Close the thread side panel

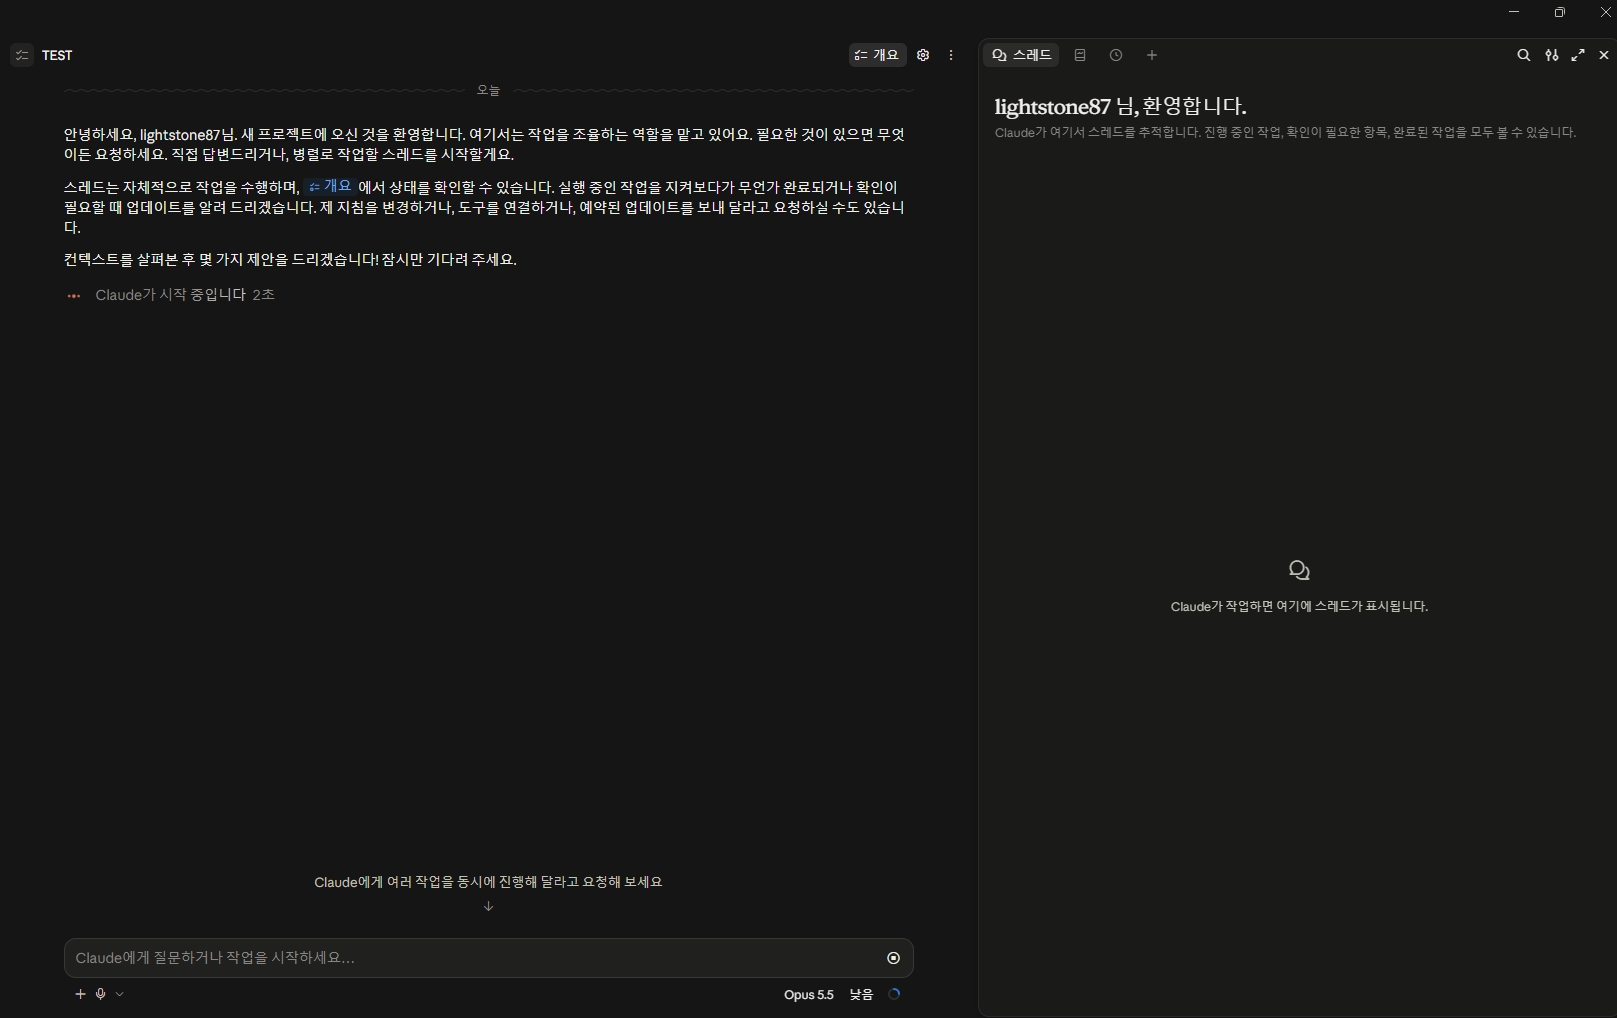coord(1604,55)
